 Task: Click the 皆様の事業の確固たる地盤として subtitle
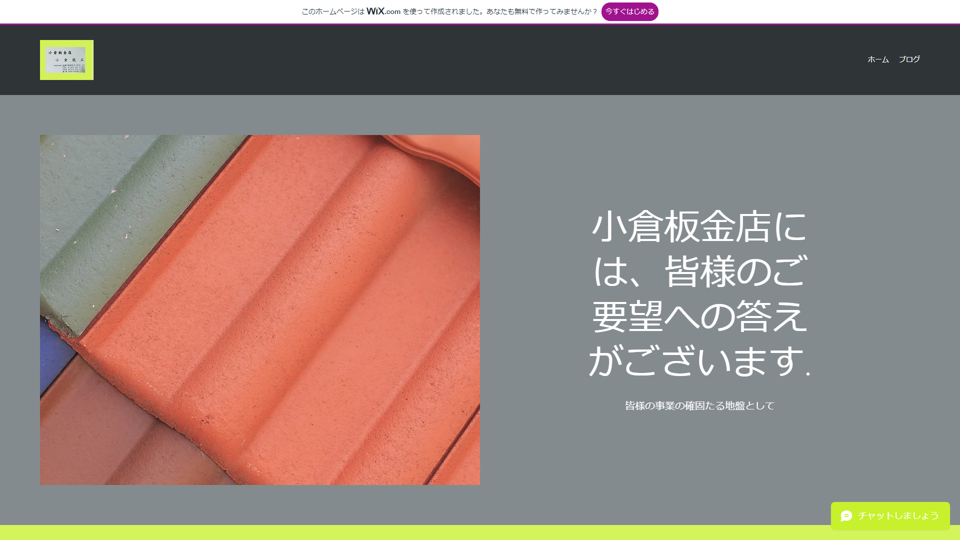click(699, 406)
